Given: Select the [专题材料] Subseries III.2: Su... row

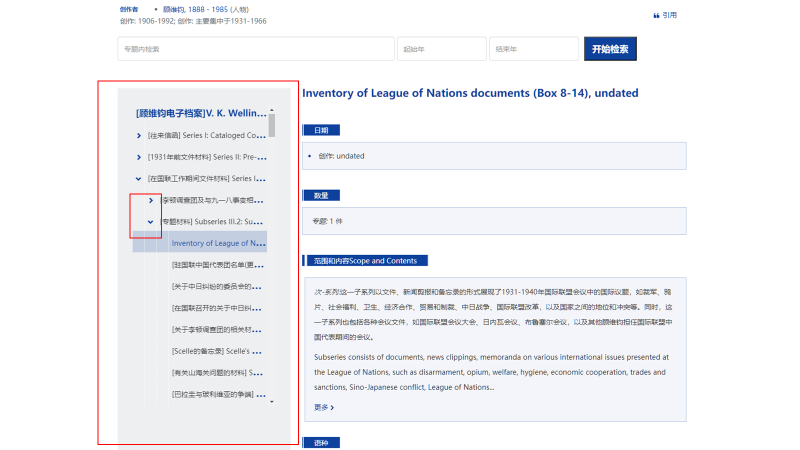Looking at the screenshot, I should click(212, 222).
